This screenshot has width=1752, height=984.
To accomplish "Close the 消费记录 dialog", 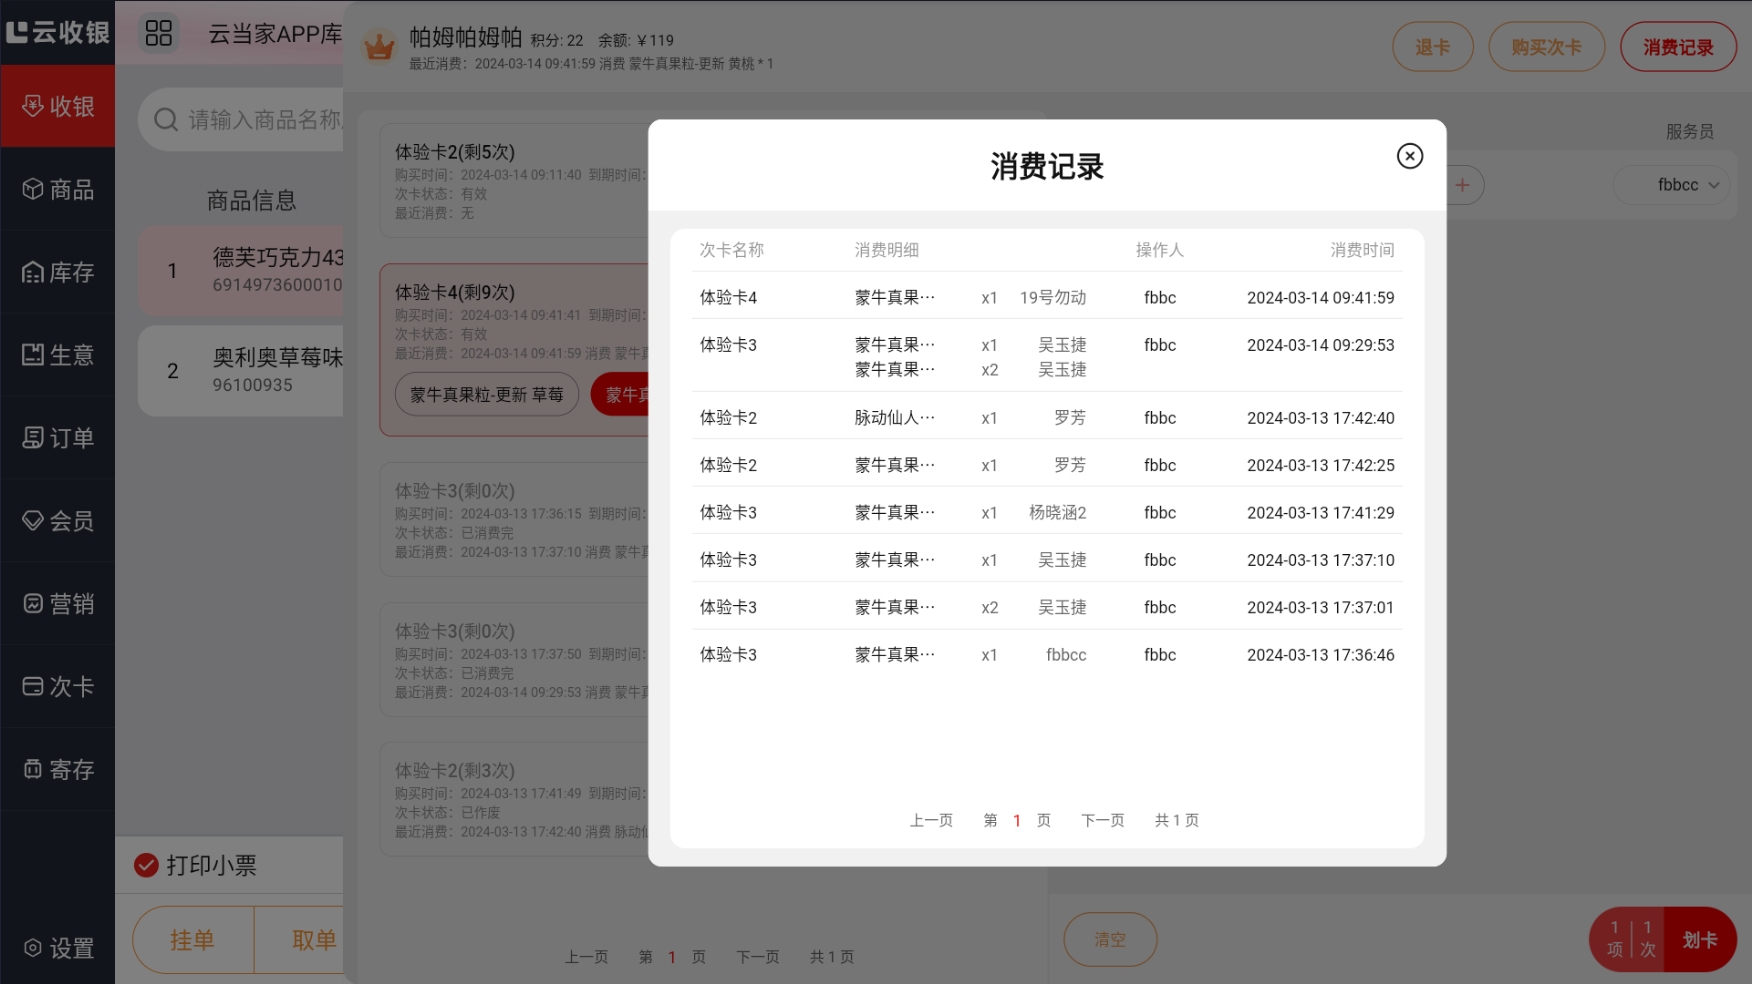I will pos(1409,156).
